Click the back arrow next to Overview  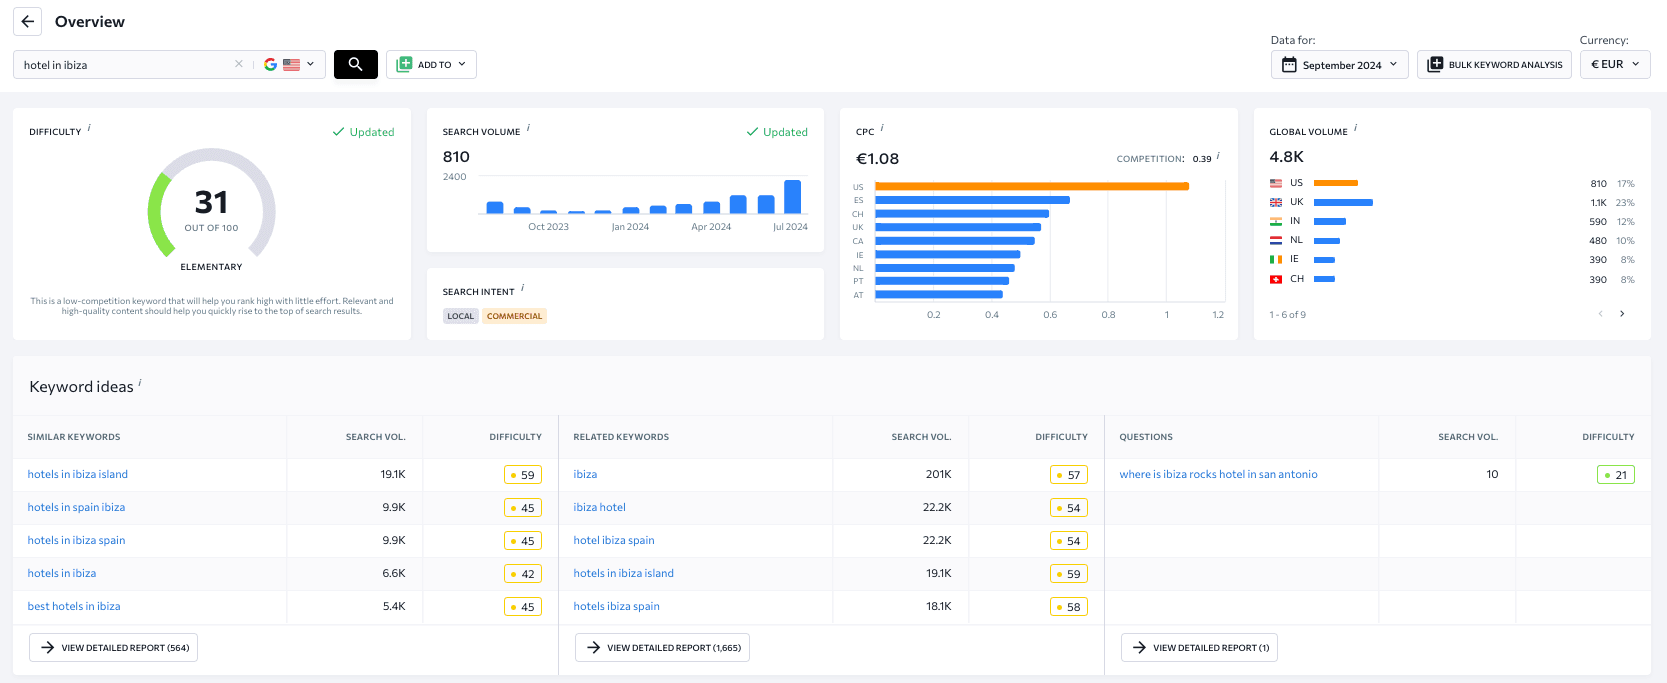[28, 21]
